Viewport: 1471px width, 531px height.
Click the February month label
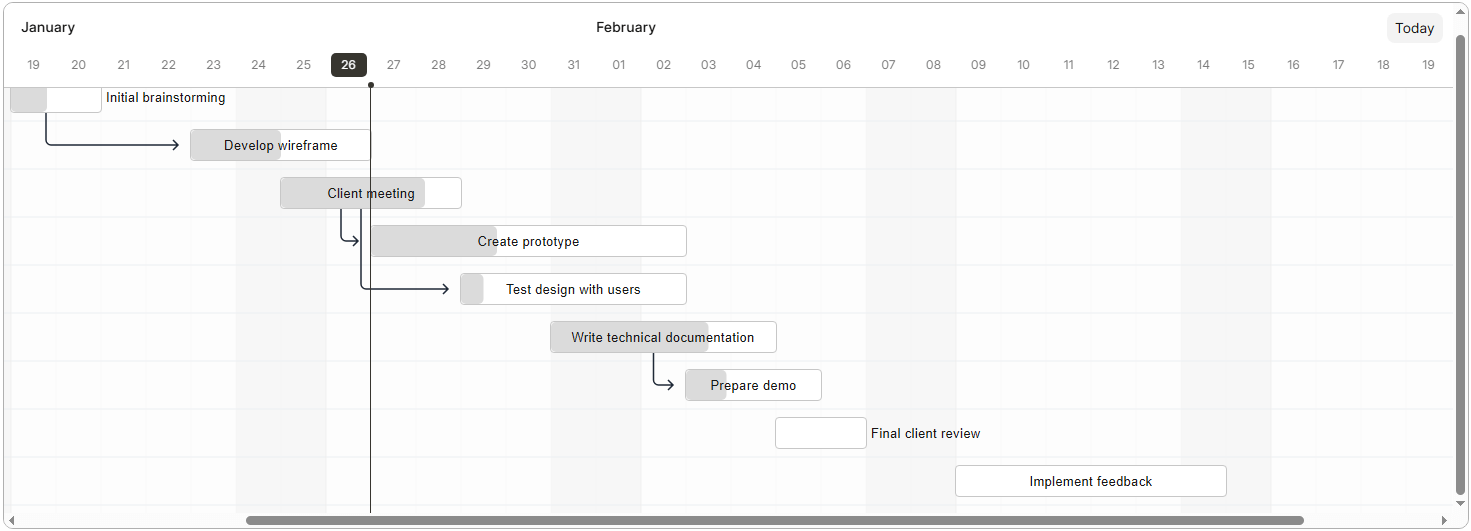click(x=626, y=27)
